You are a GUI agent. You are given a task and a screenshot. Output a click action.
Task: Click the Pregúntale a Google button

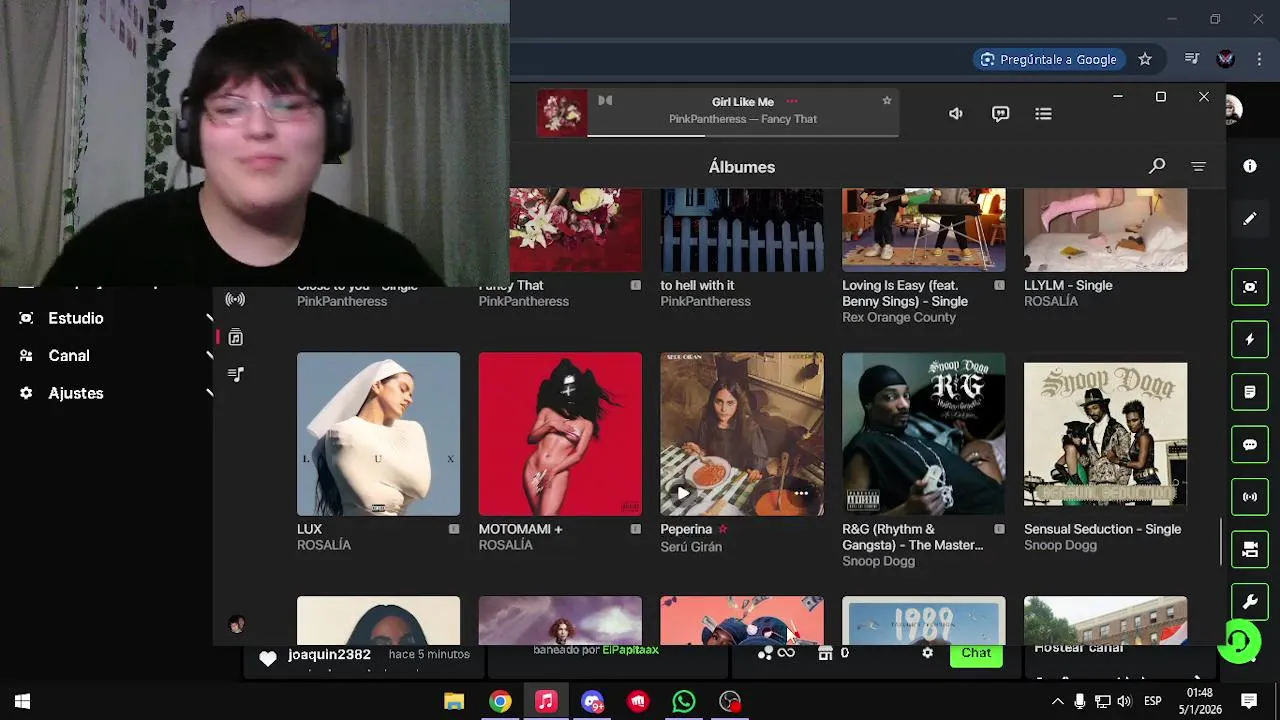[x=1048, y=59]
